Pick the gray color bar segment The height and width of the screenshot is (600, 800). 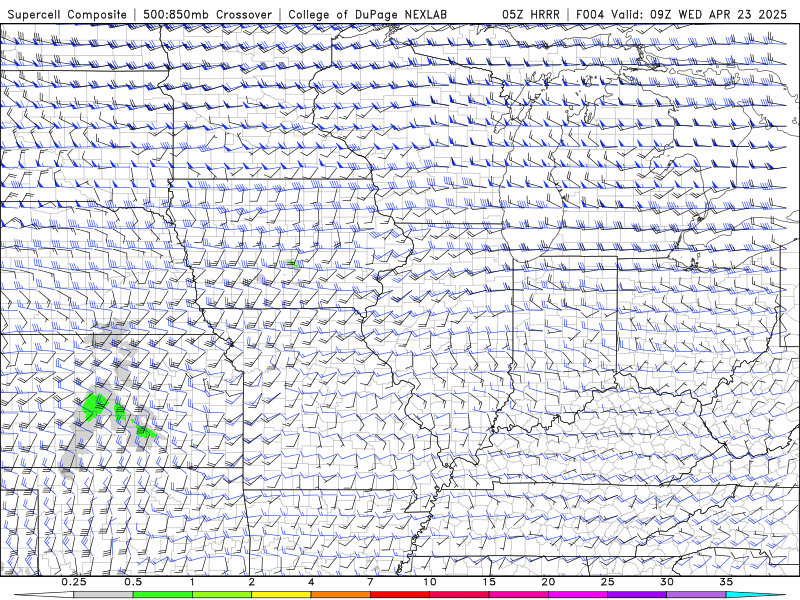103,595
